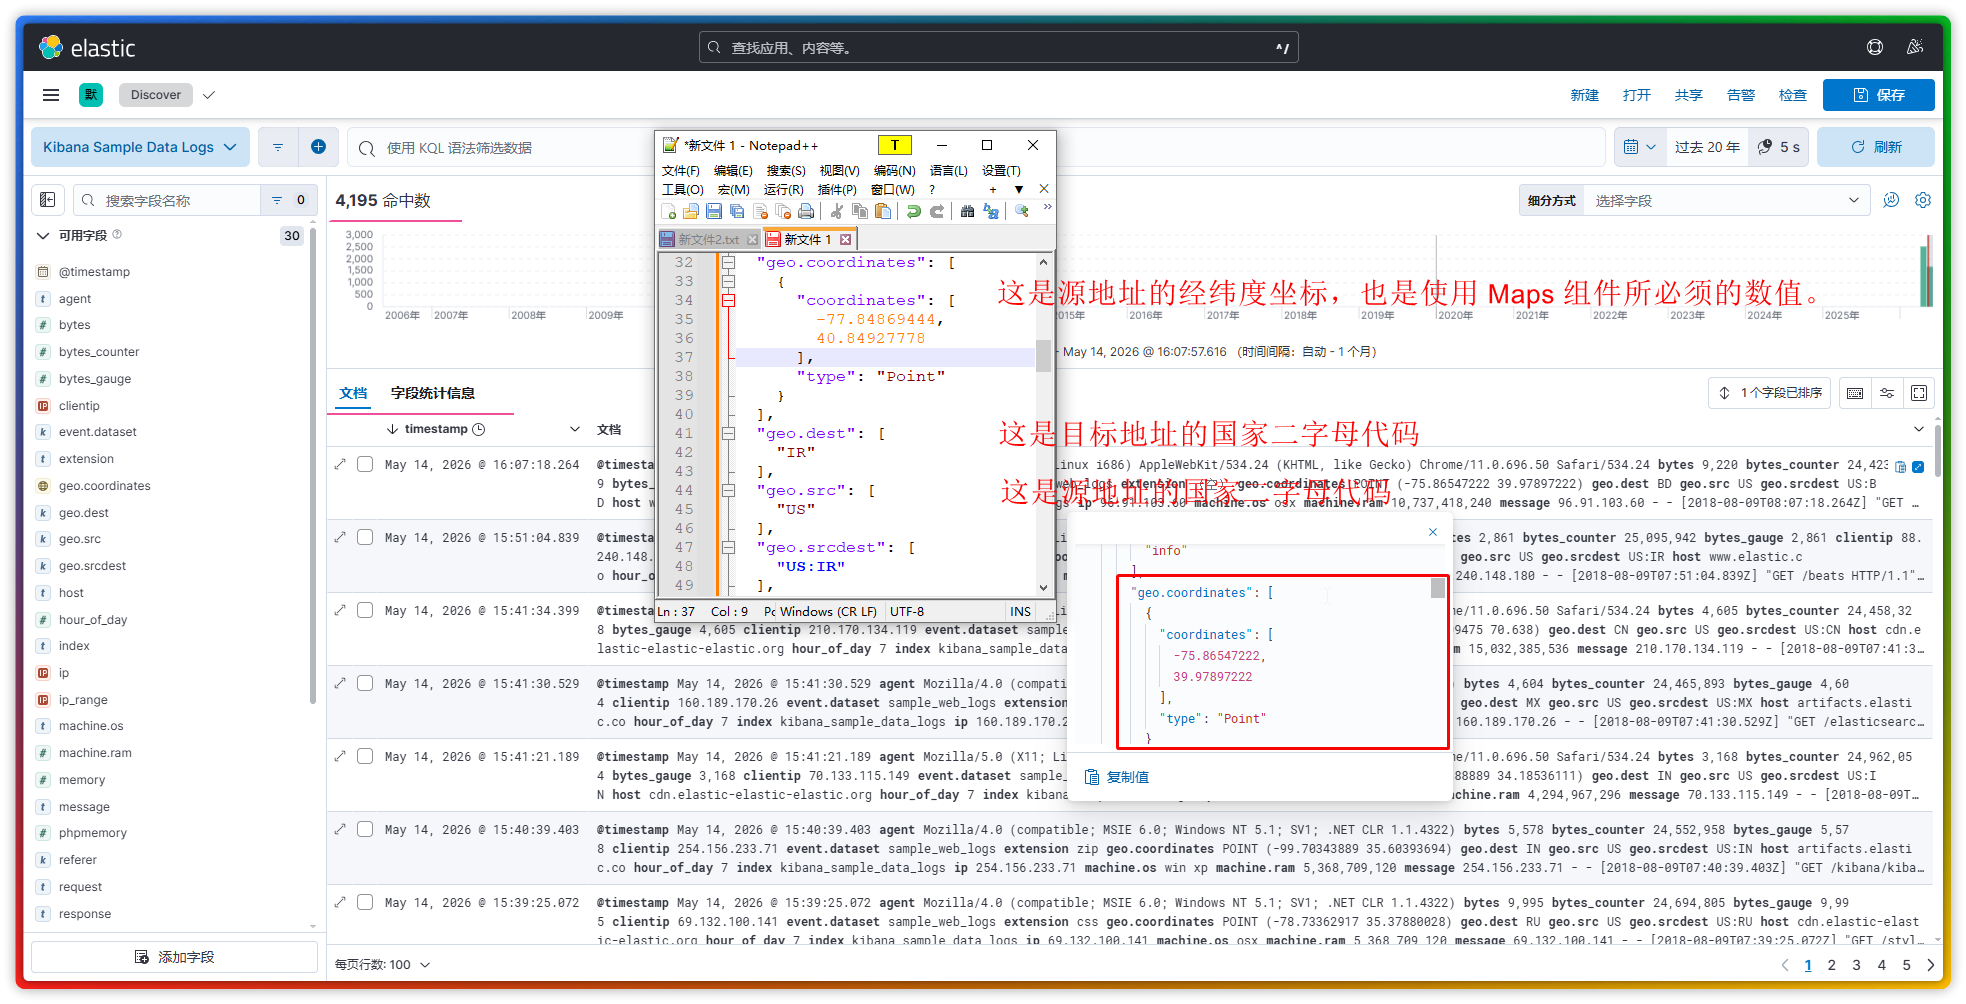
Task: Collapse the 可用字段 section
Action: click(x=43, y=236)
